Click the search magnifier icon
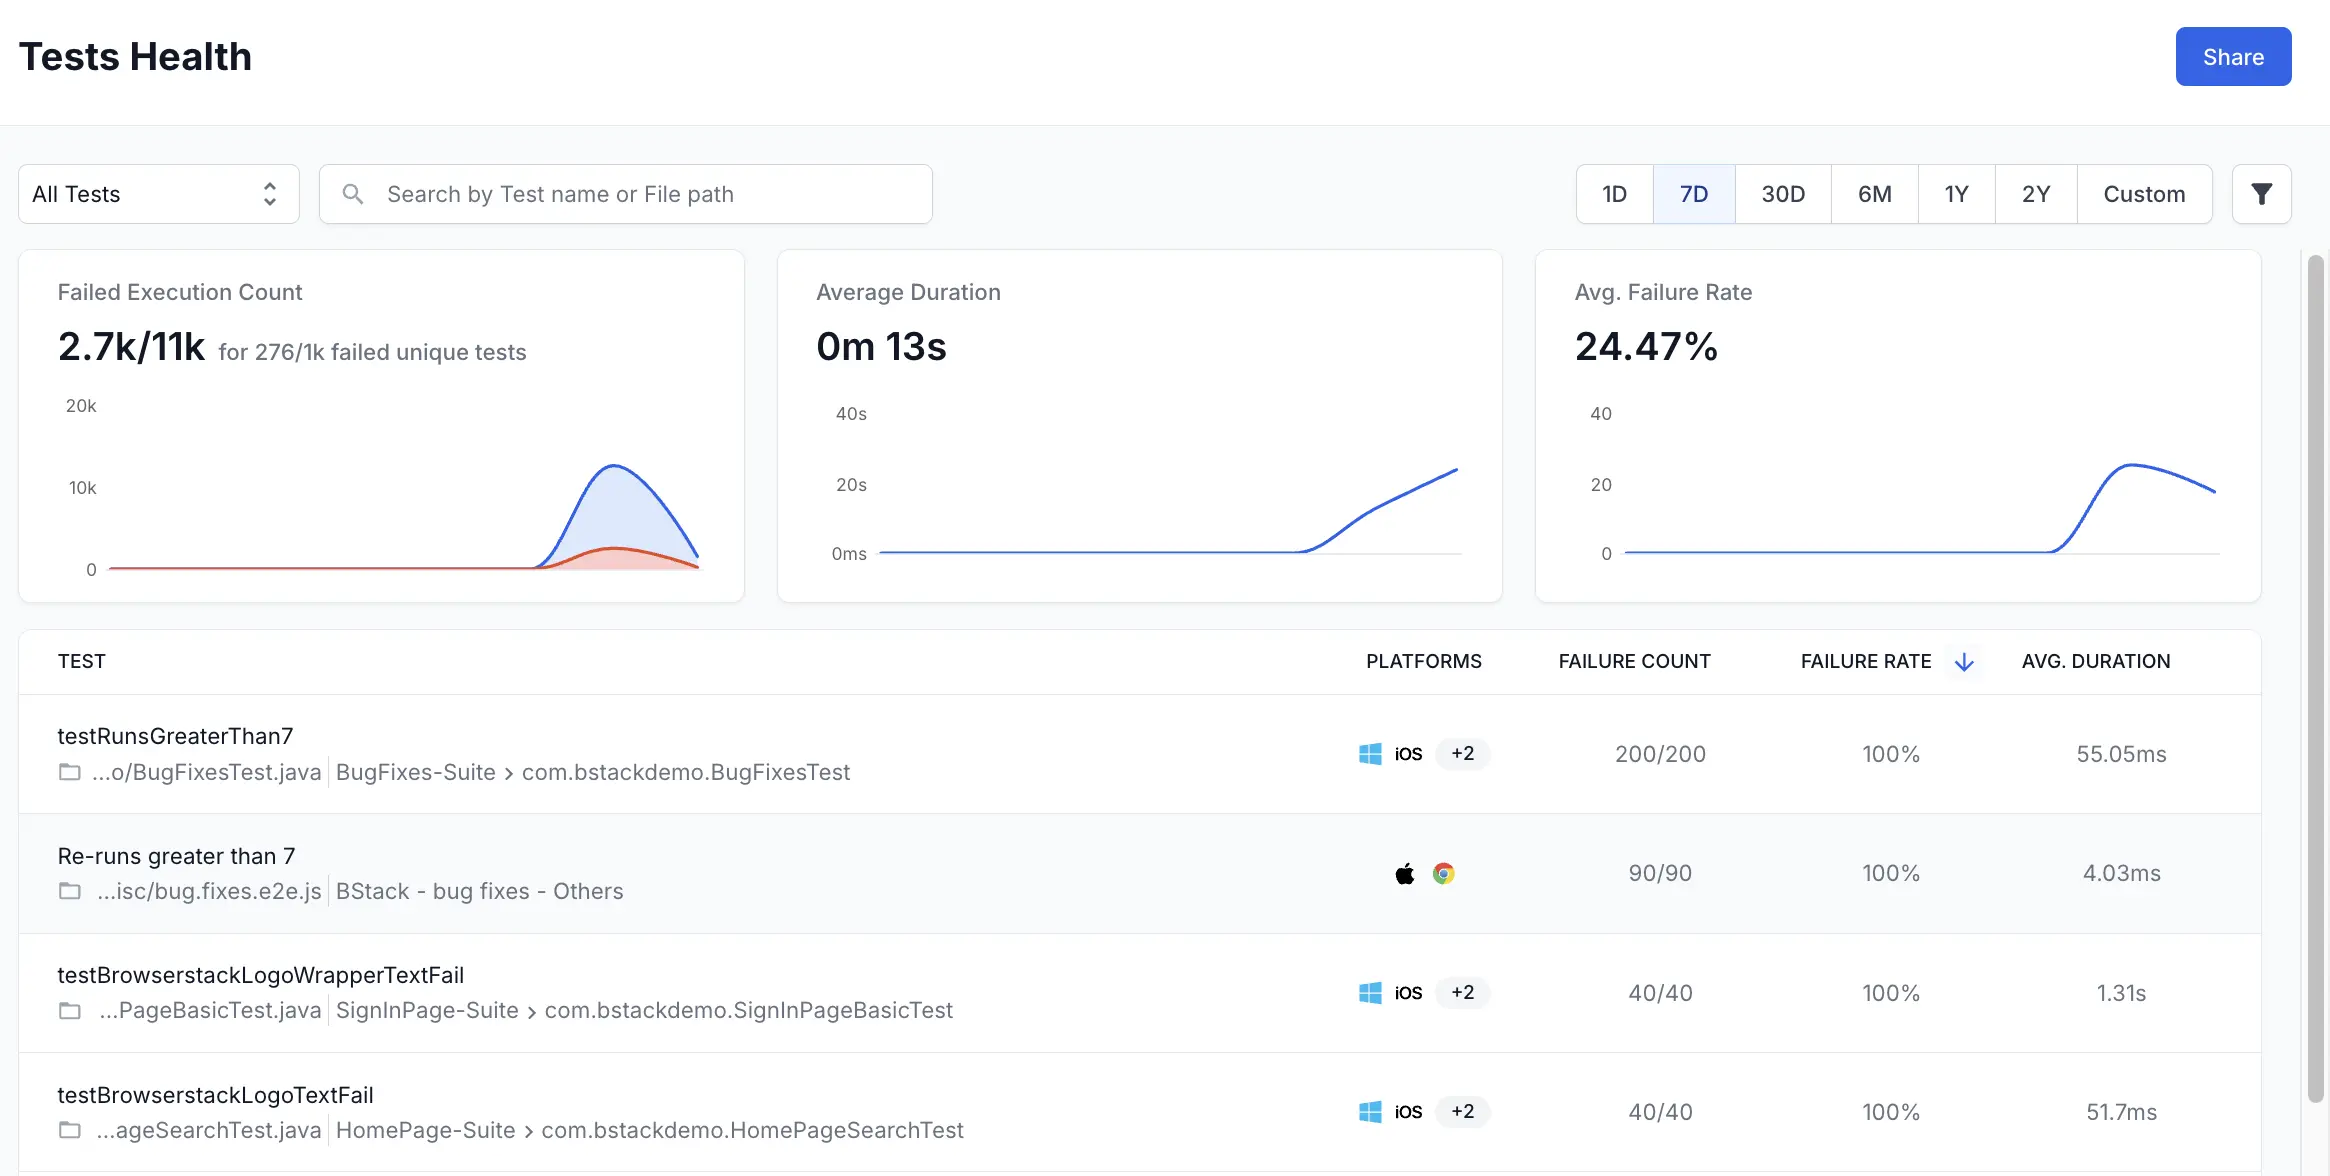Screen dimensions: 2330x1176 (x=352, y=194)
